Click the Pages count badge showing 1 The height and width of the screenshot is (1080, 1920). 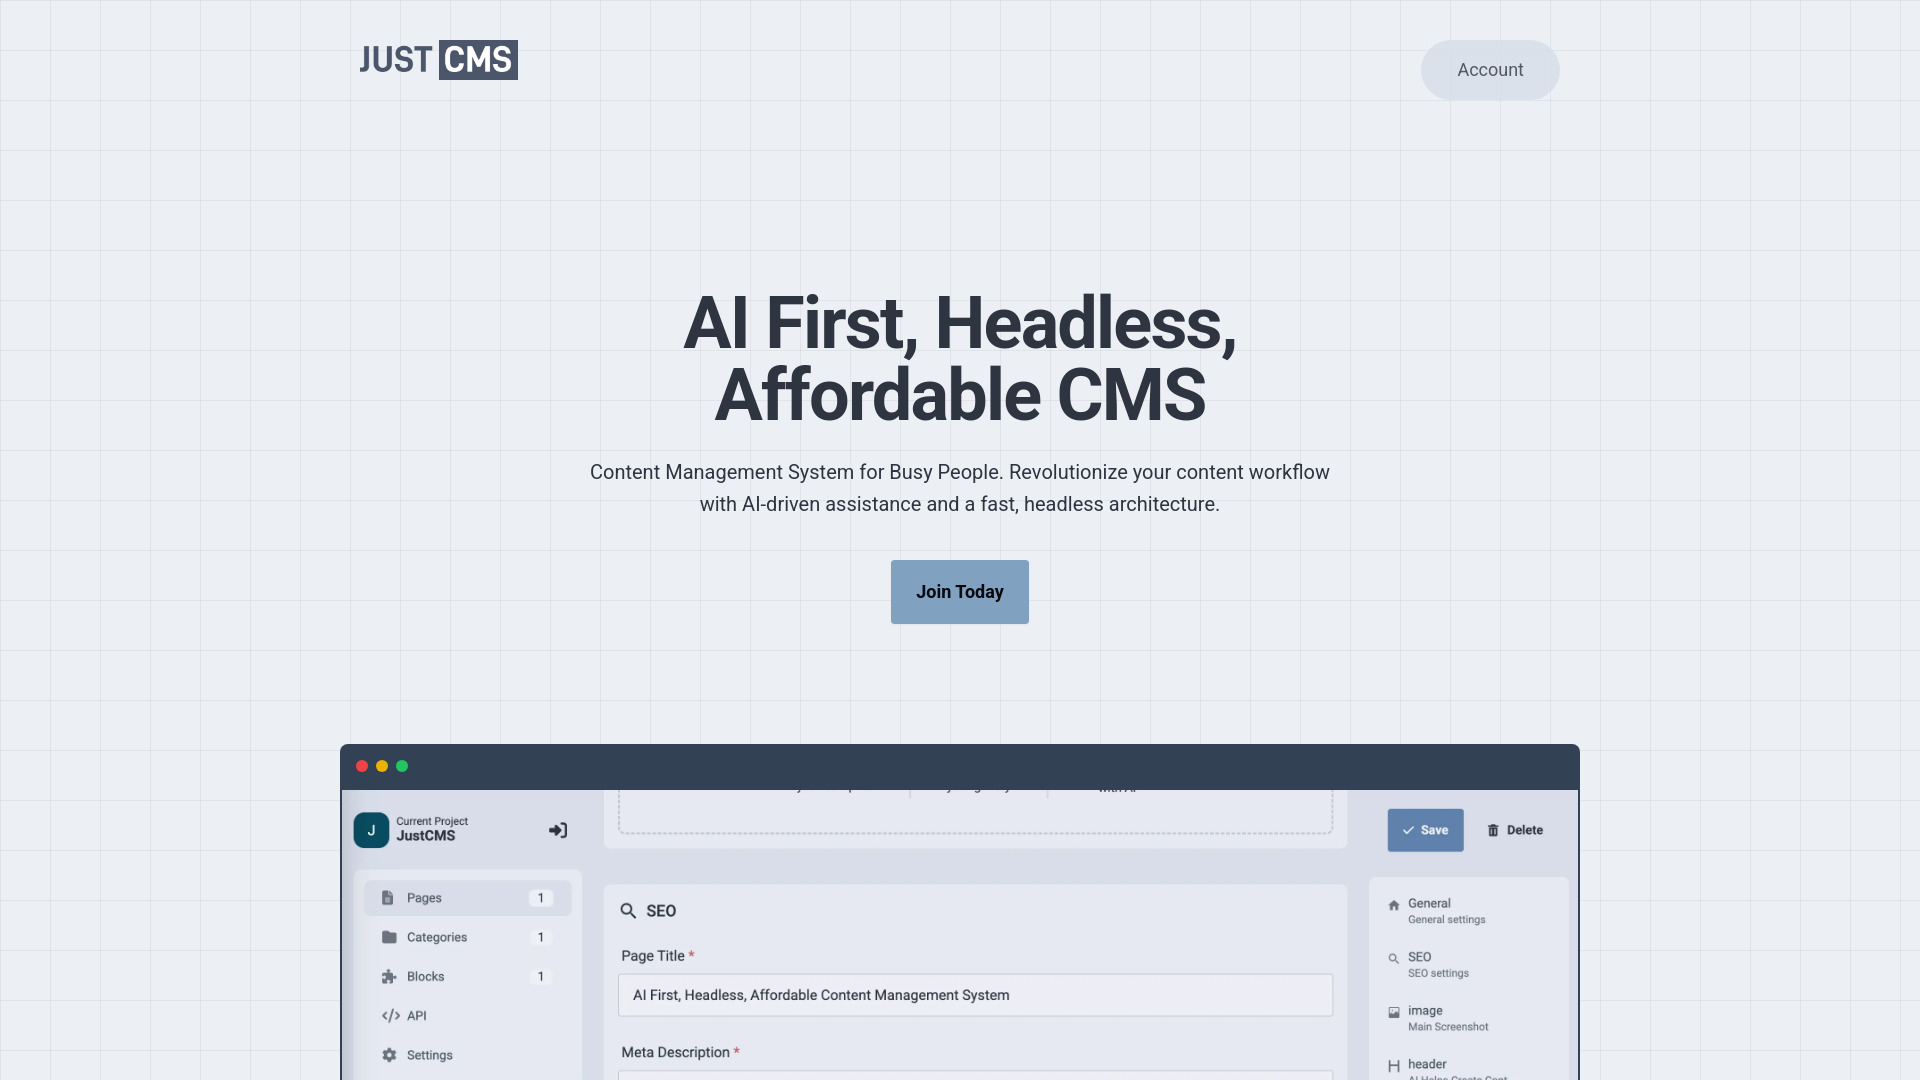click(x=541, y=898)
